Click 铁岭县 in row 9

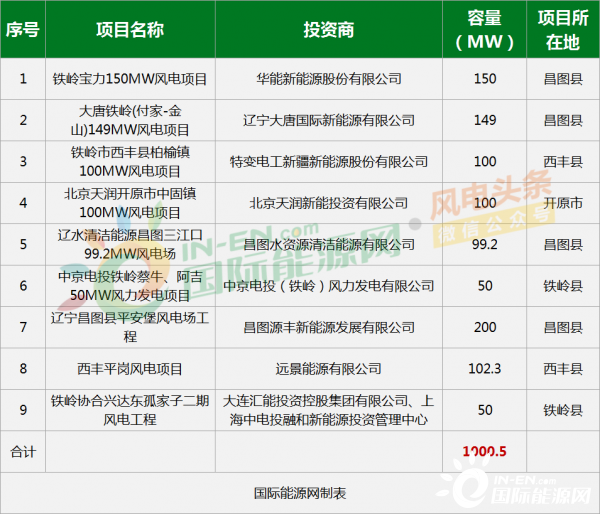coord(563,410)
